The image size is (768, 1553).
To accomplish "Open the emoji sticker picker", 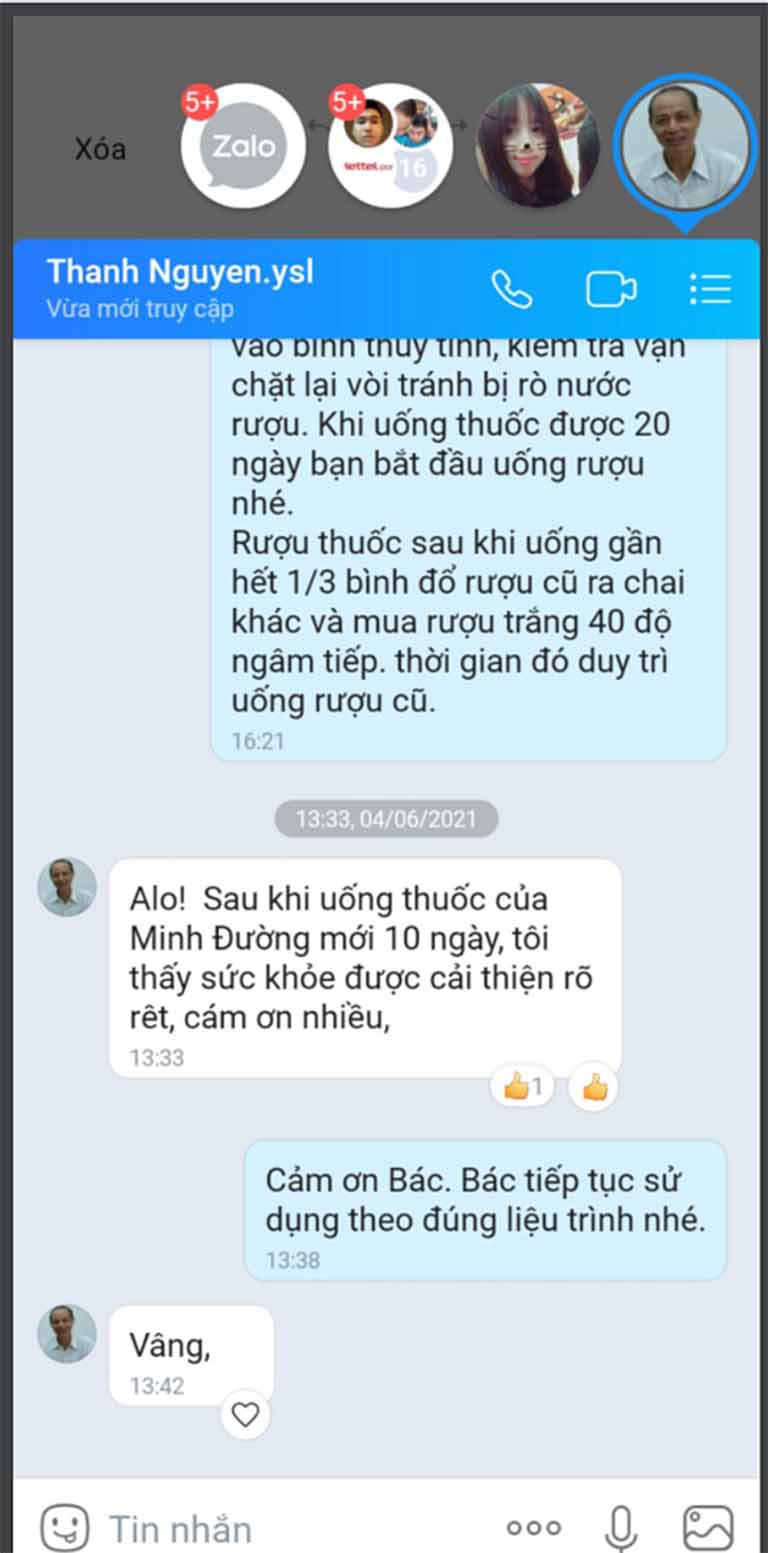I will pos(65,1528).
